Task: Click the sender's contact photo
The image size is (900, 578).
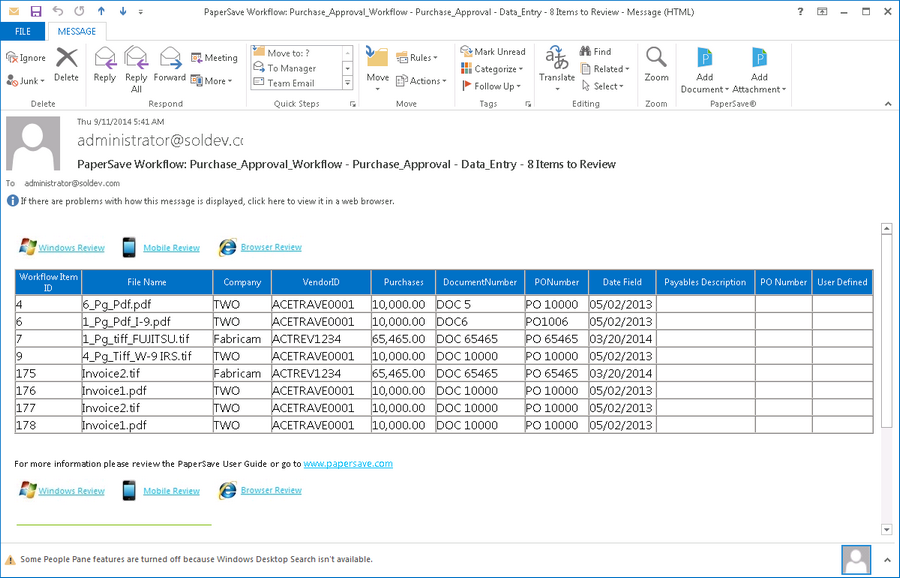Action: click(33, 143)
